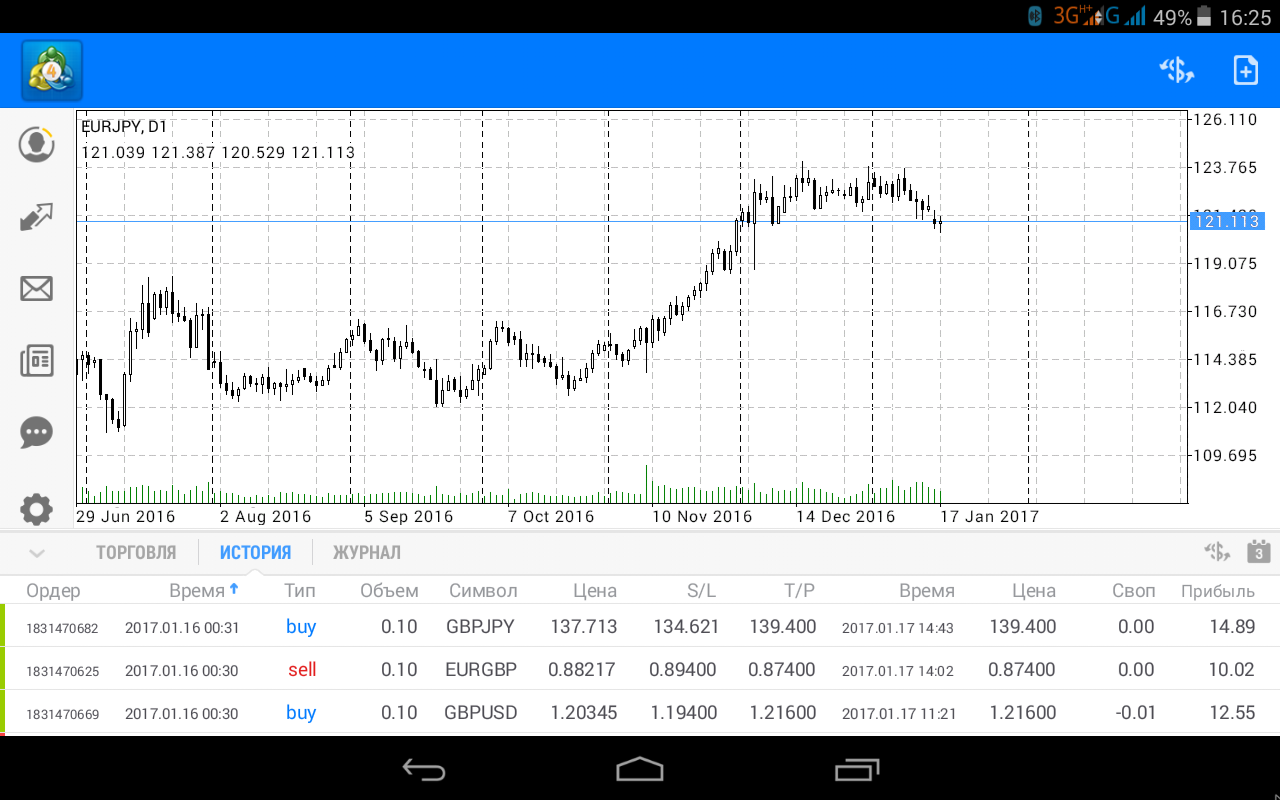Sort by Объем column header
Image resolution: width=1280 pixels, height=800 pixels.
389,591
